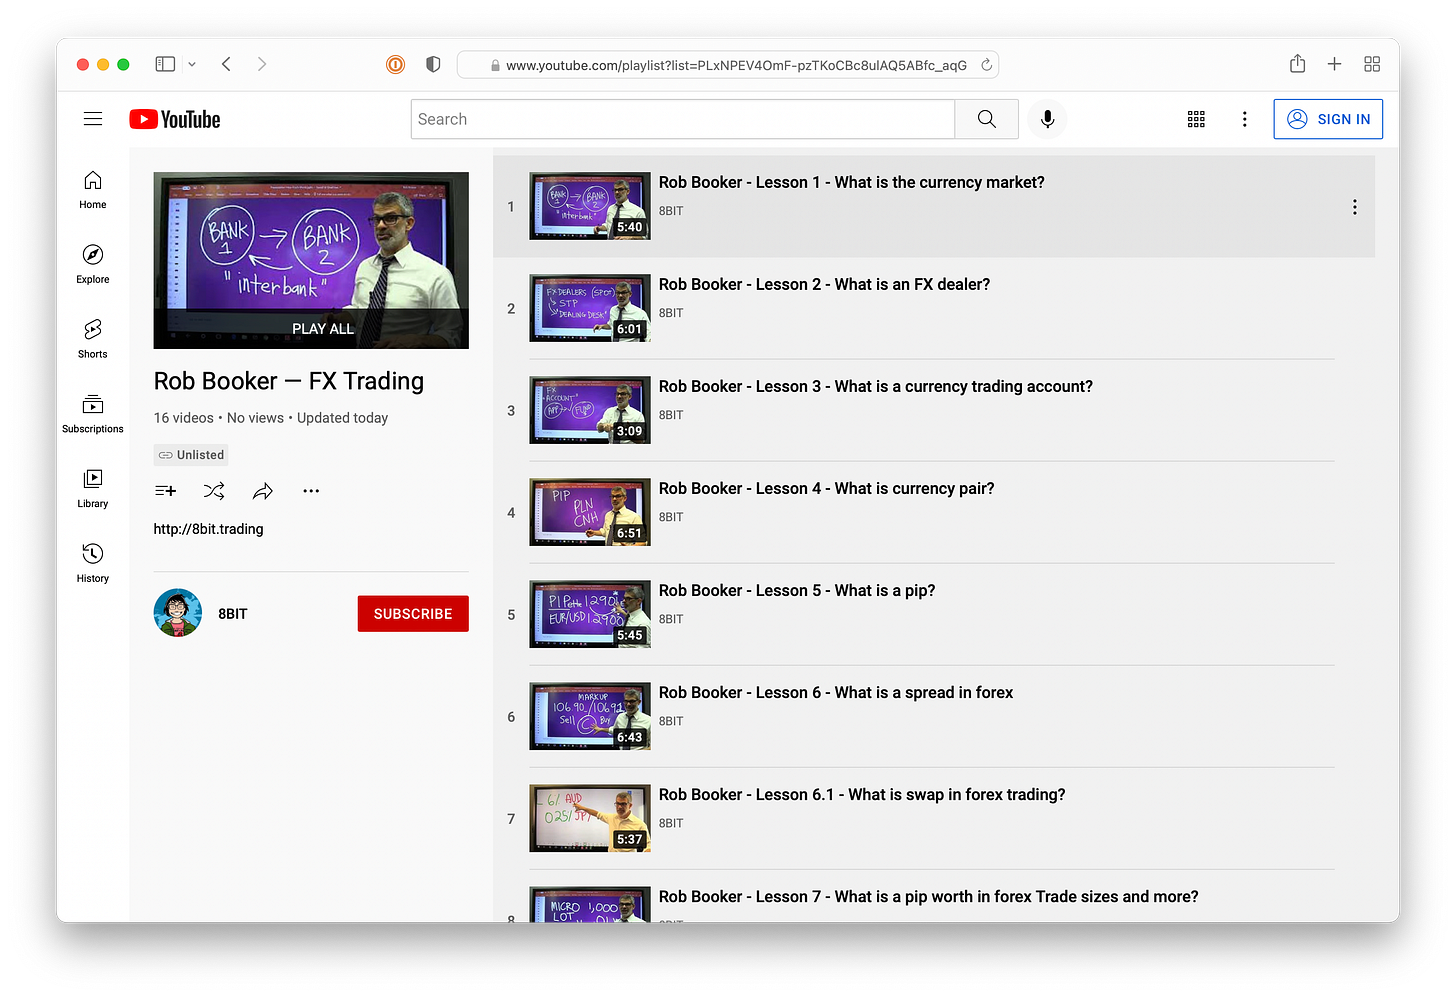Open title 'Lesson 1 - What is the currency market?'
The width and height of the screenshot is (1456, 997).
[852, 182]
